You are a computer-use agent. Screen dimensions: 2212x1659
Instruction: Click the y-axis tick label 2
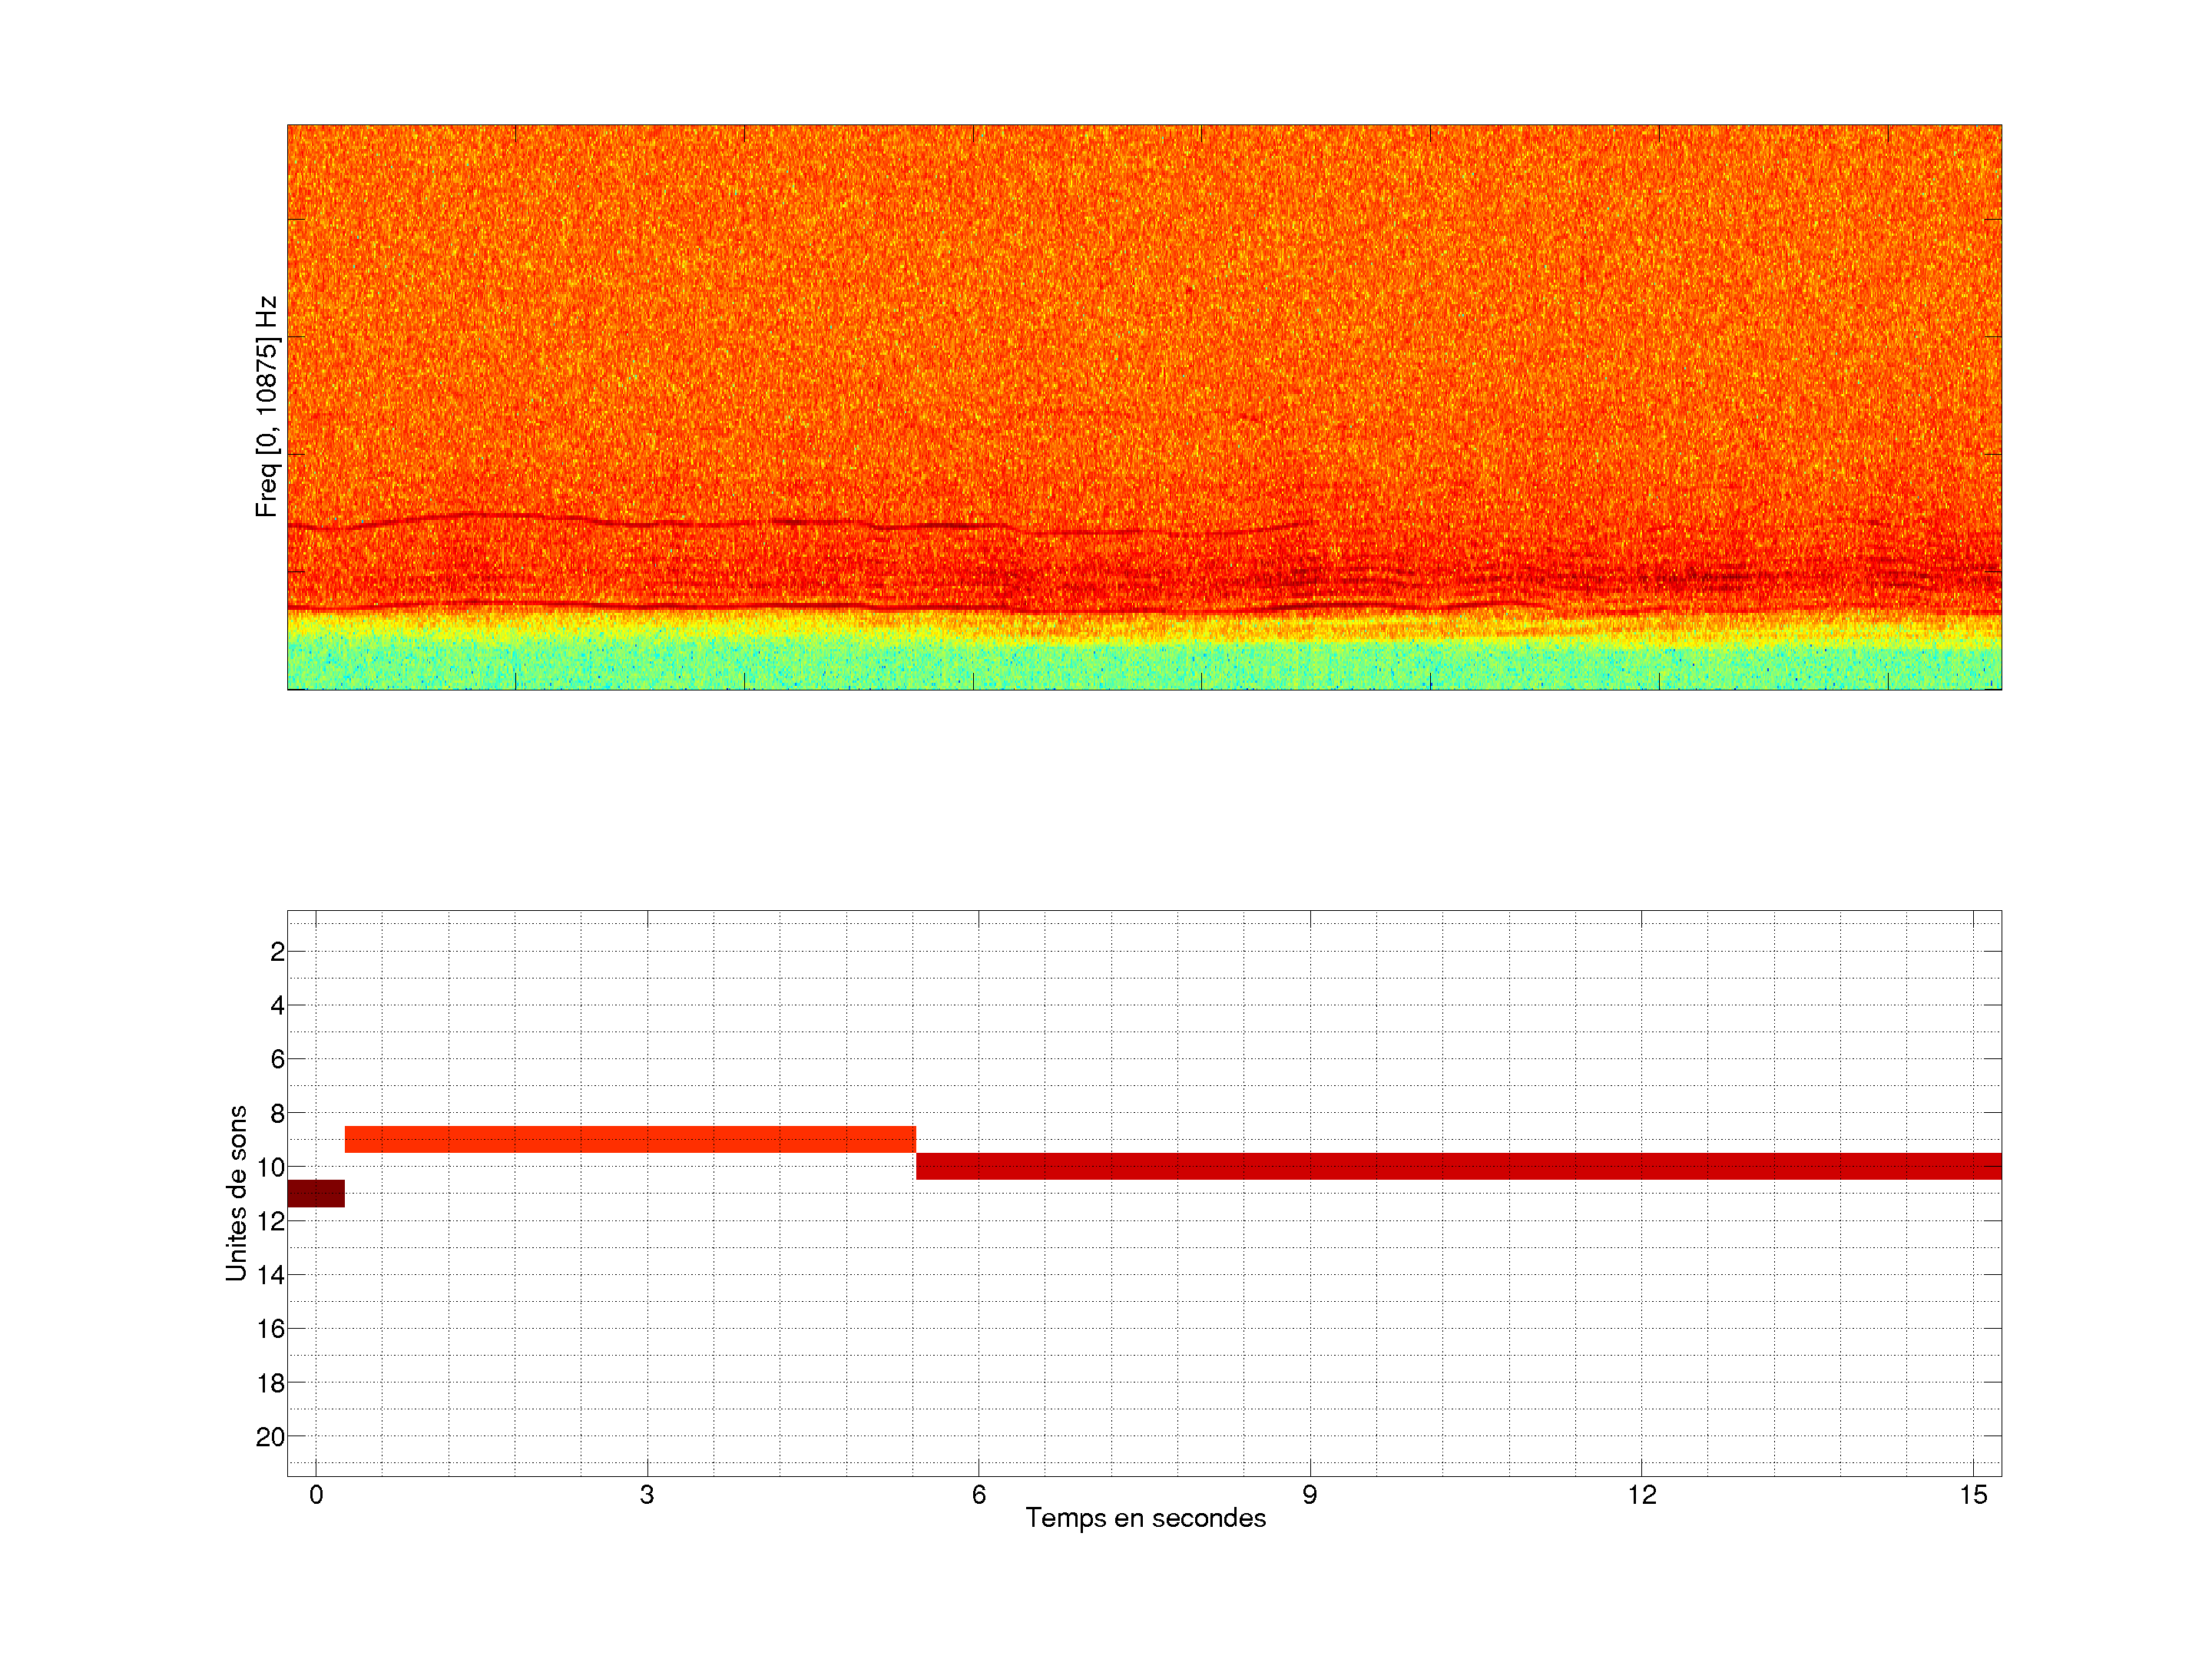click(277, 952)
